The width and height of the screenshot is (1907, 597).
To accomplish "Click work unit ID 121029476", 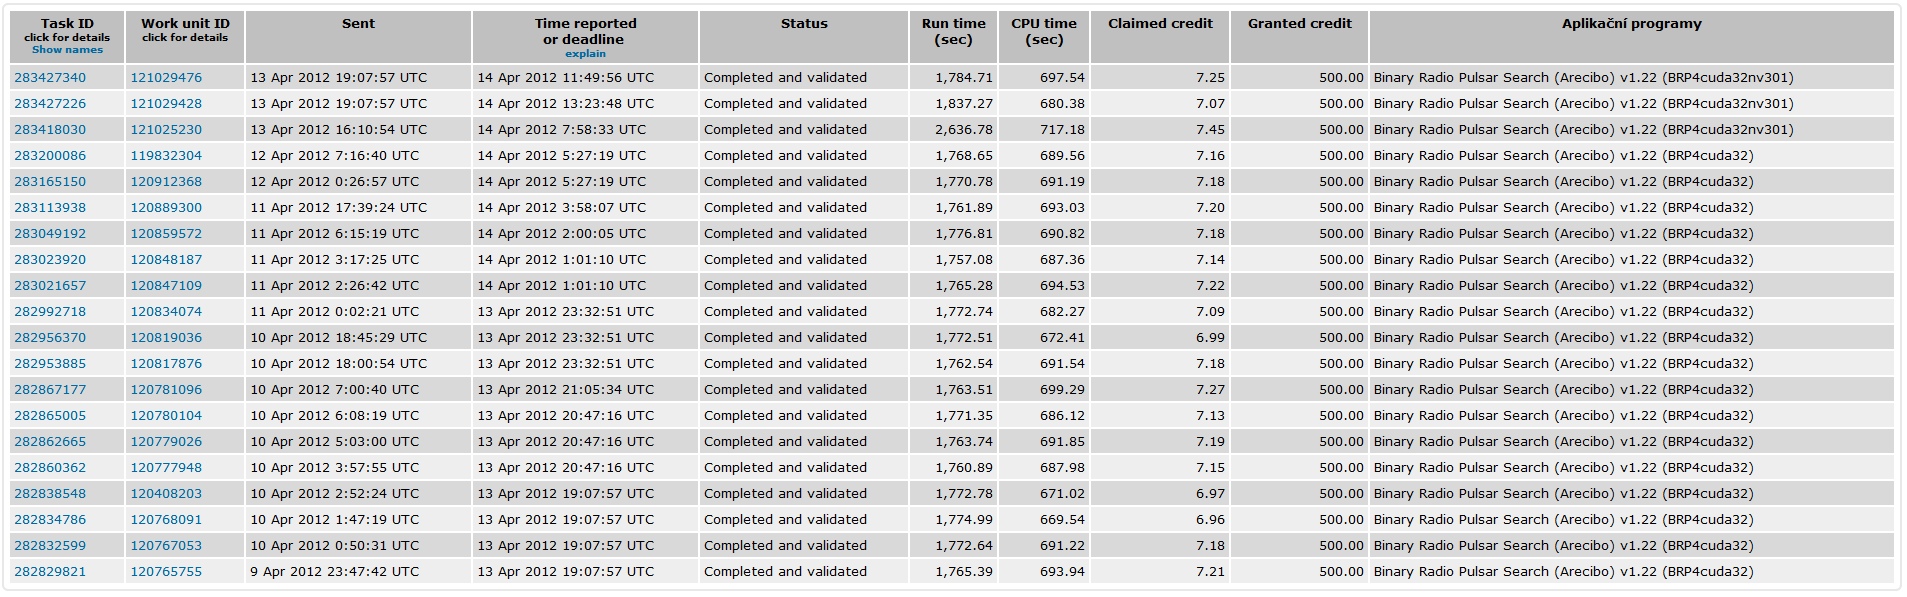I will [x=166, y=78].
